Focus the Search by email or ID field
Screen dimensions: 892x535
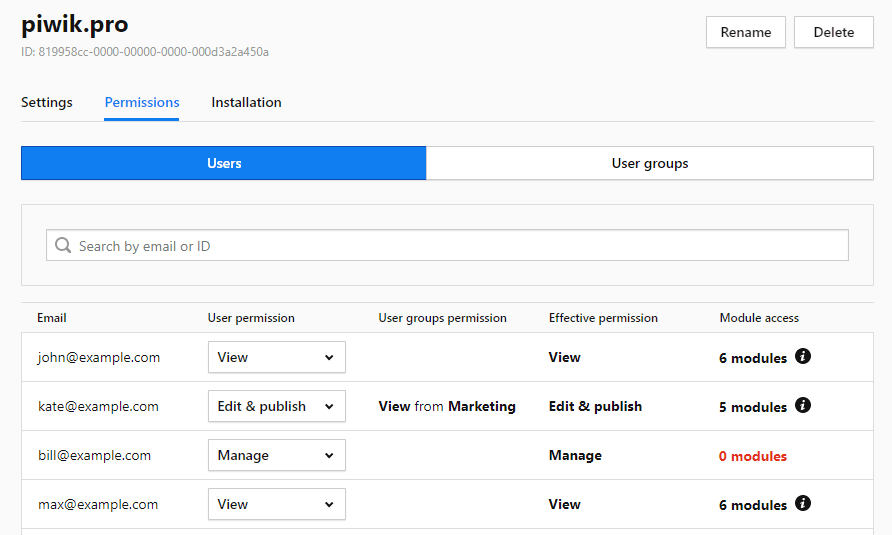click(x=460, y=246)
